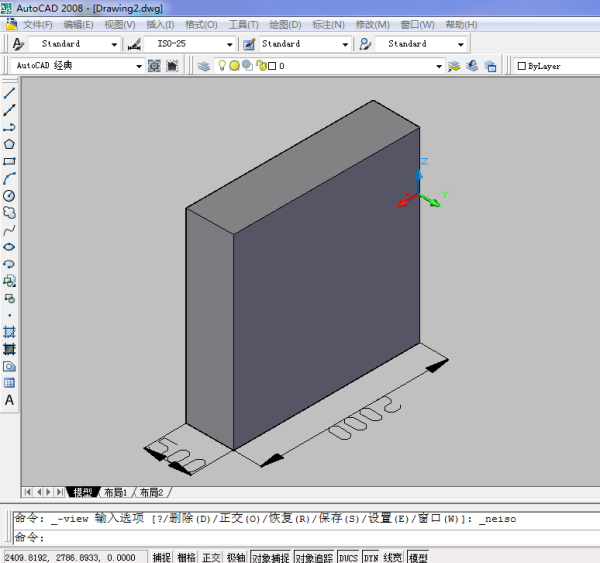Open the 插入(I) menu
The height and width of the screenshot is (563, 600).
(160, 25)
